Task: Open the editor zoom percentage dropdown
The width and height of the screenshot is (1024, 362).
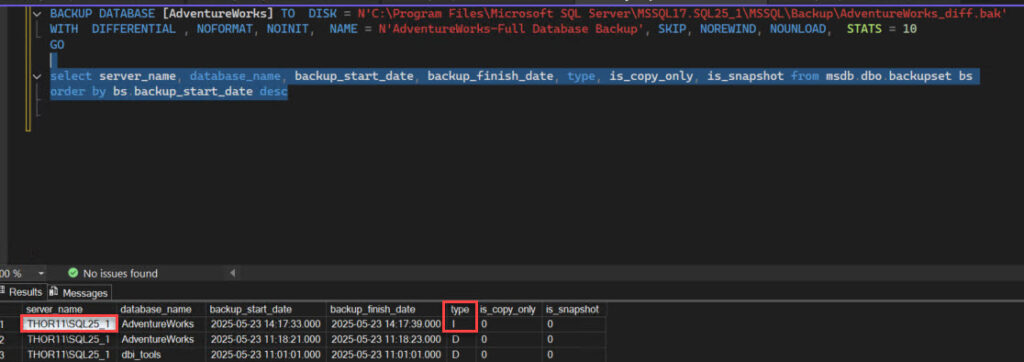Action: click(x=42, y=273)
